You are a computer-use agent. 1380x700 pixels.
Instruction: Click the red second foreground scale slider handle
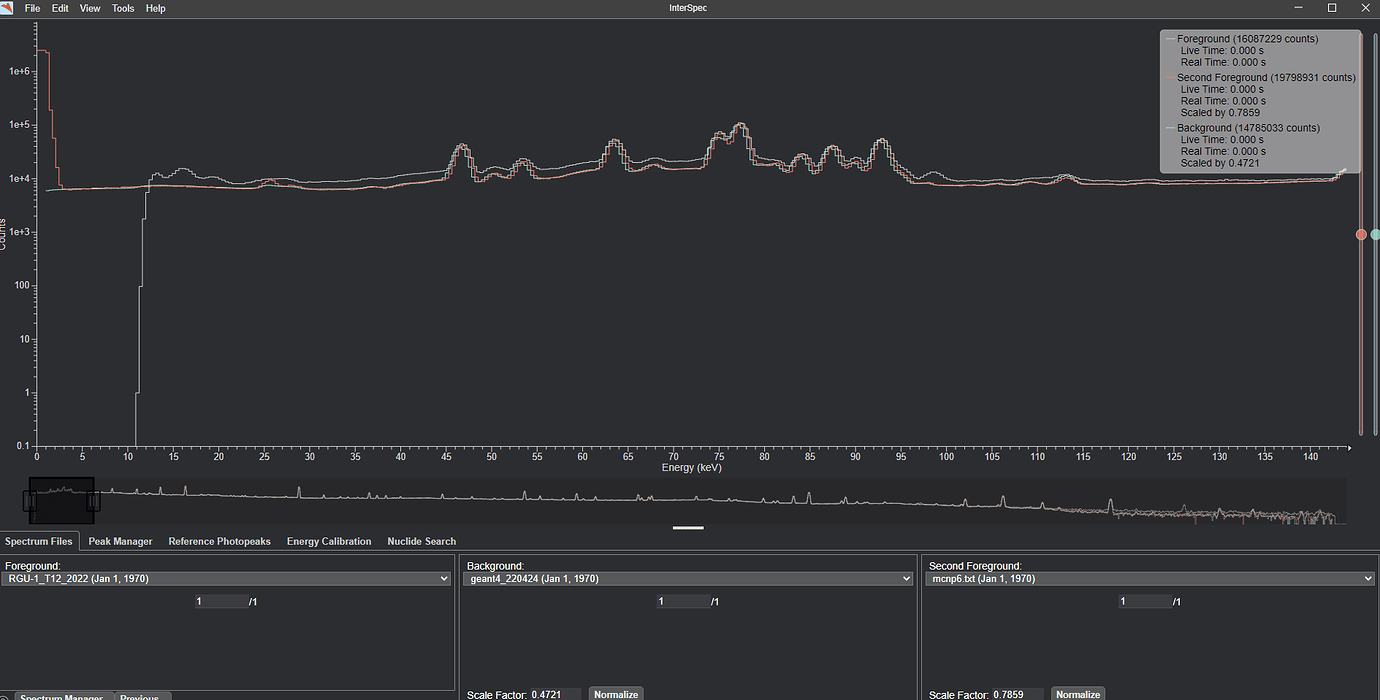point(1361,234)
